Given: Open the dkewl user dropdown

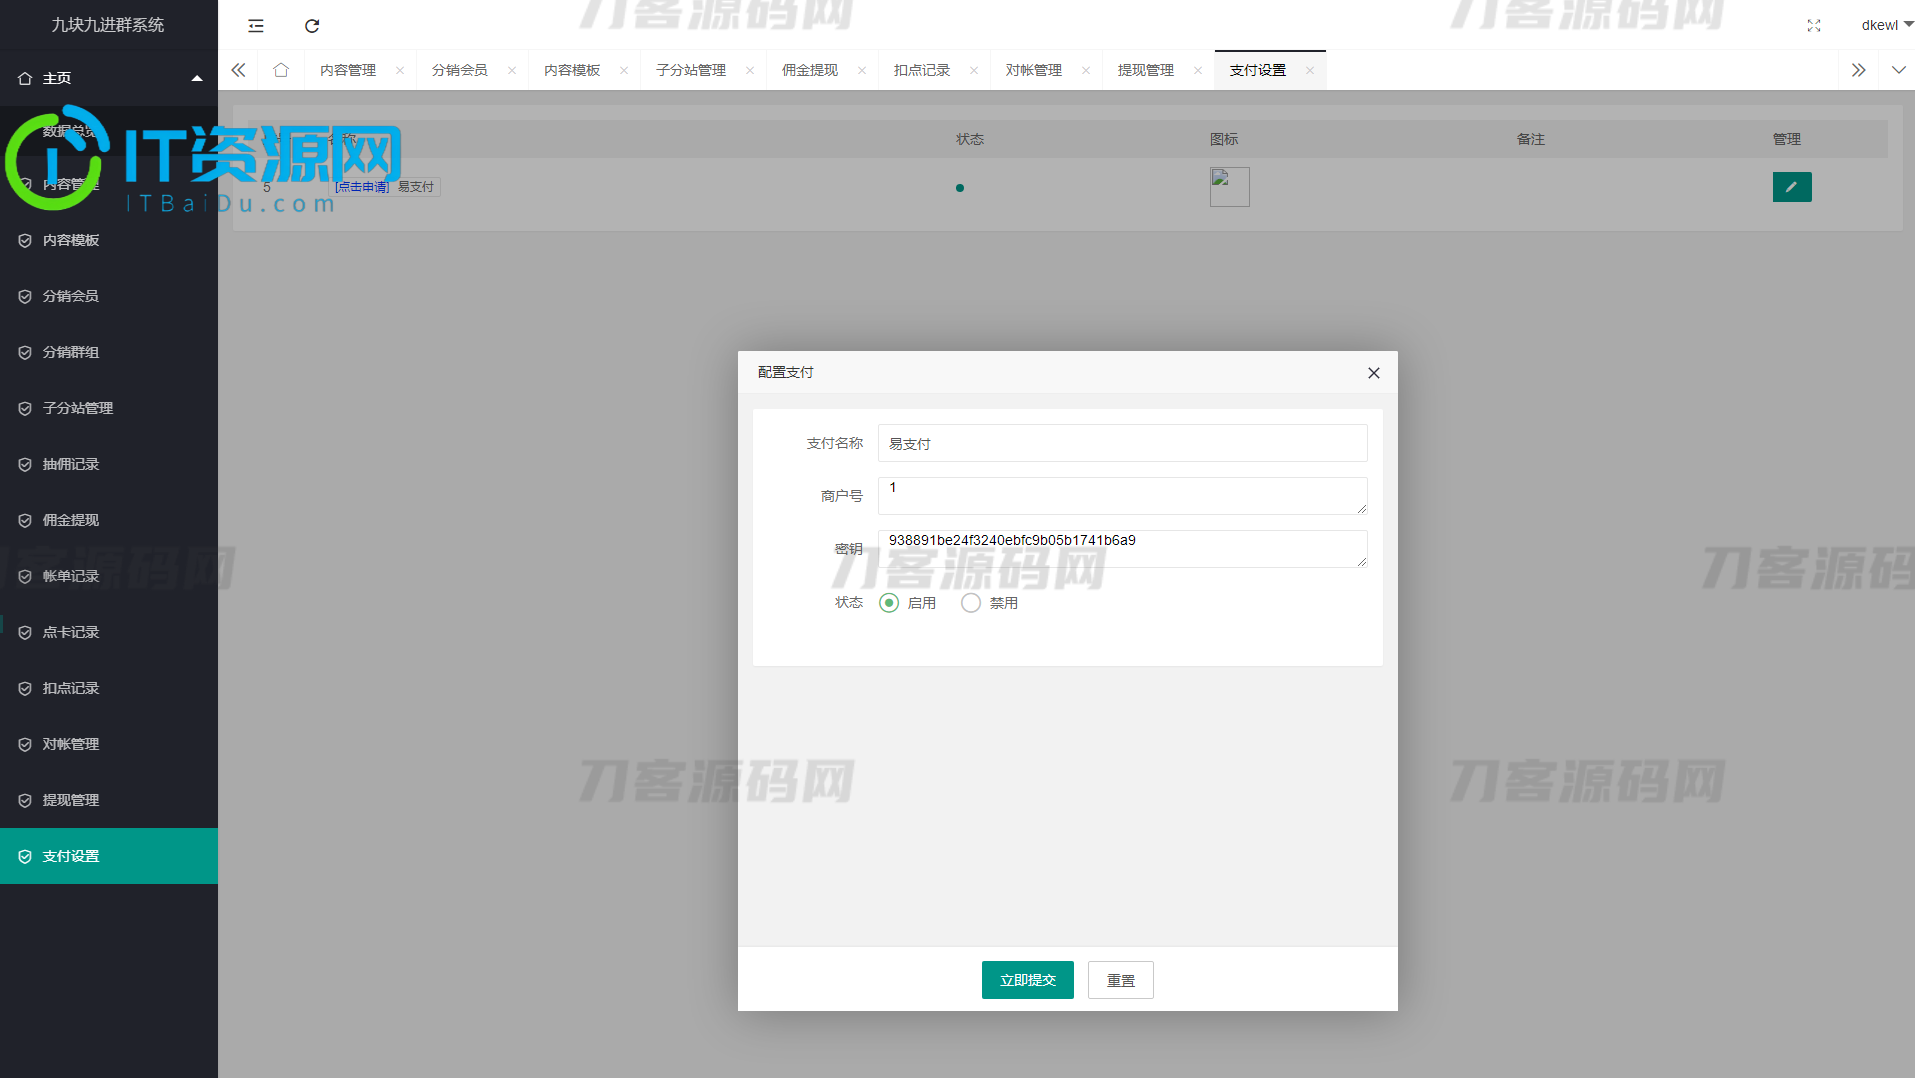Looking at the screenshot, I should pos(1887,25).
